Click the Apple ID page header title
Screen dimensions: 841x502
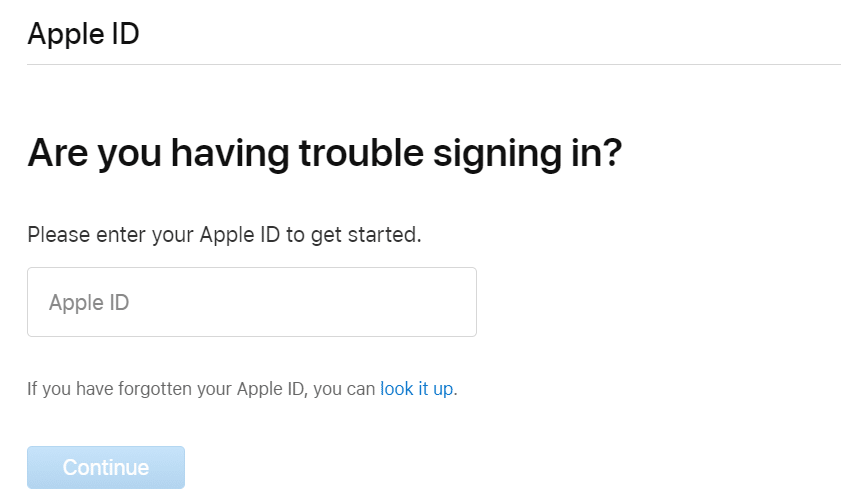click(x=83, y=34)
